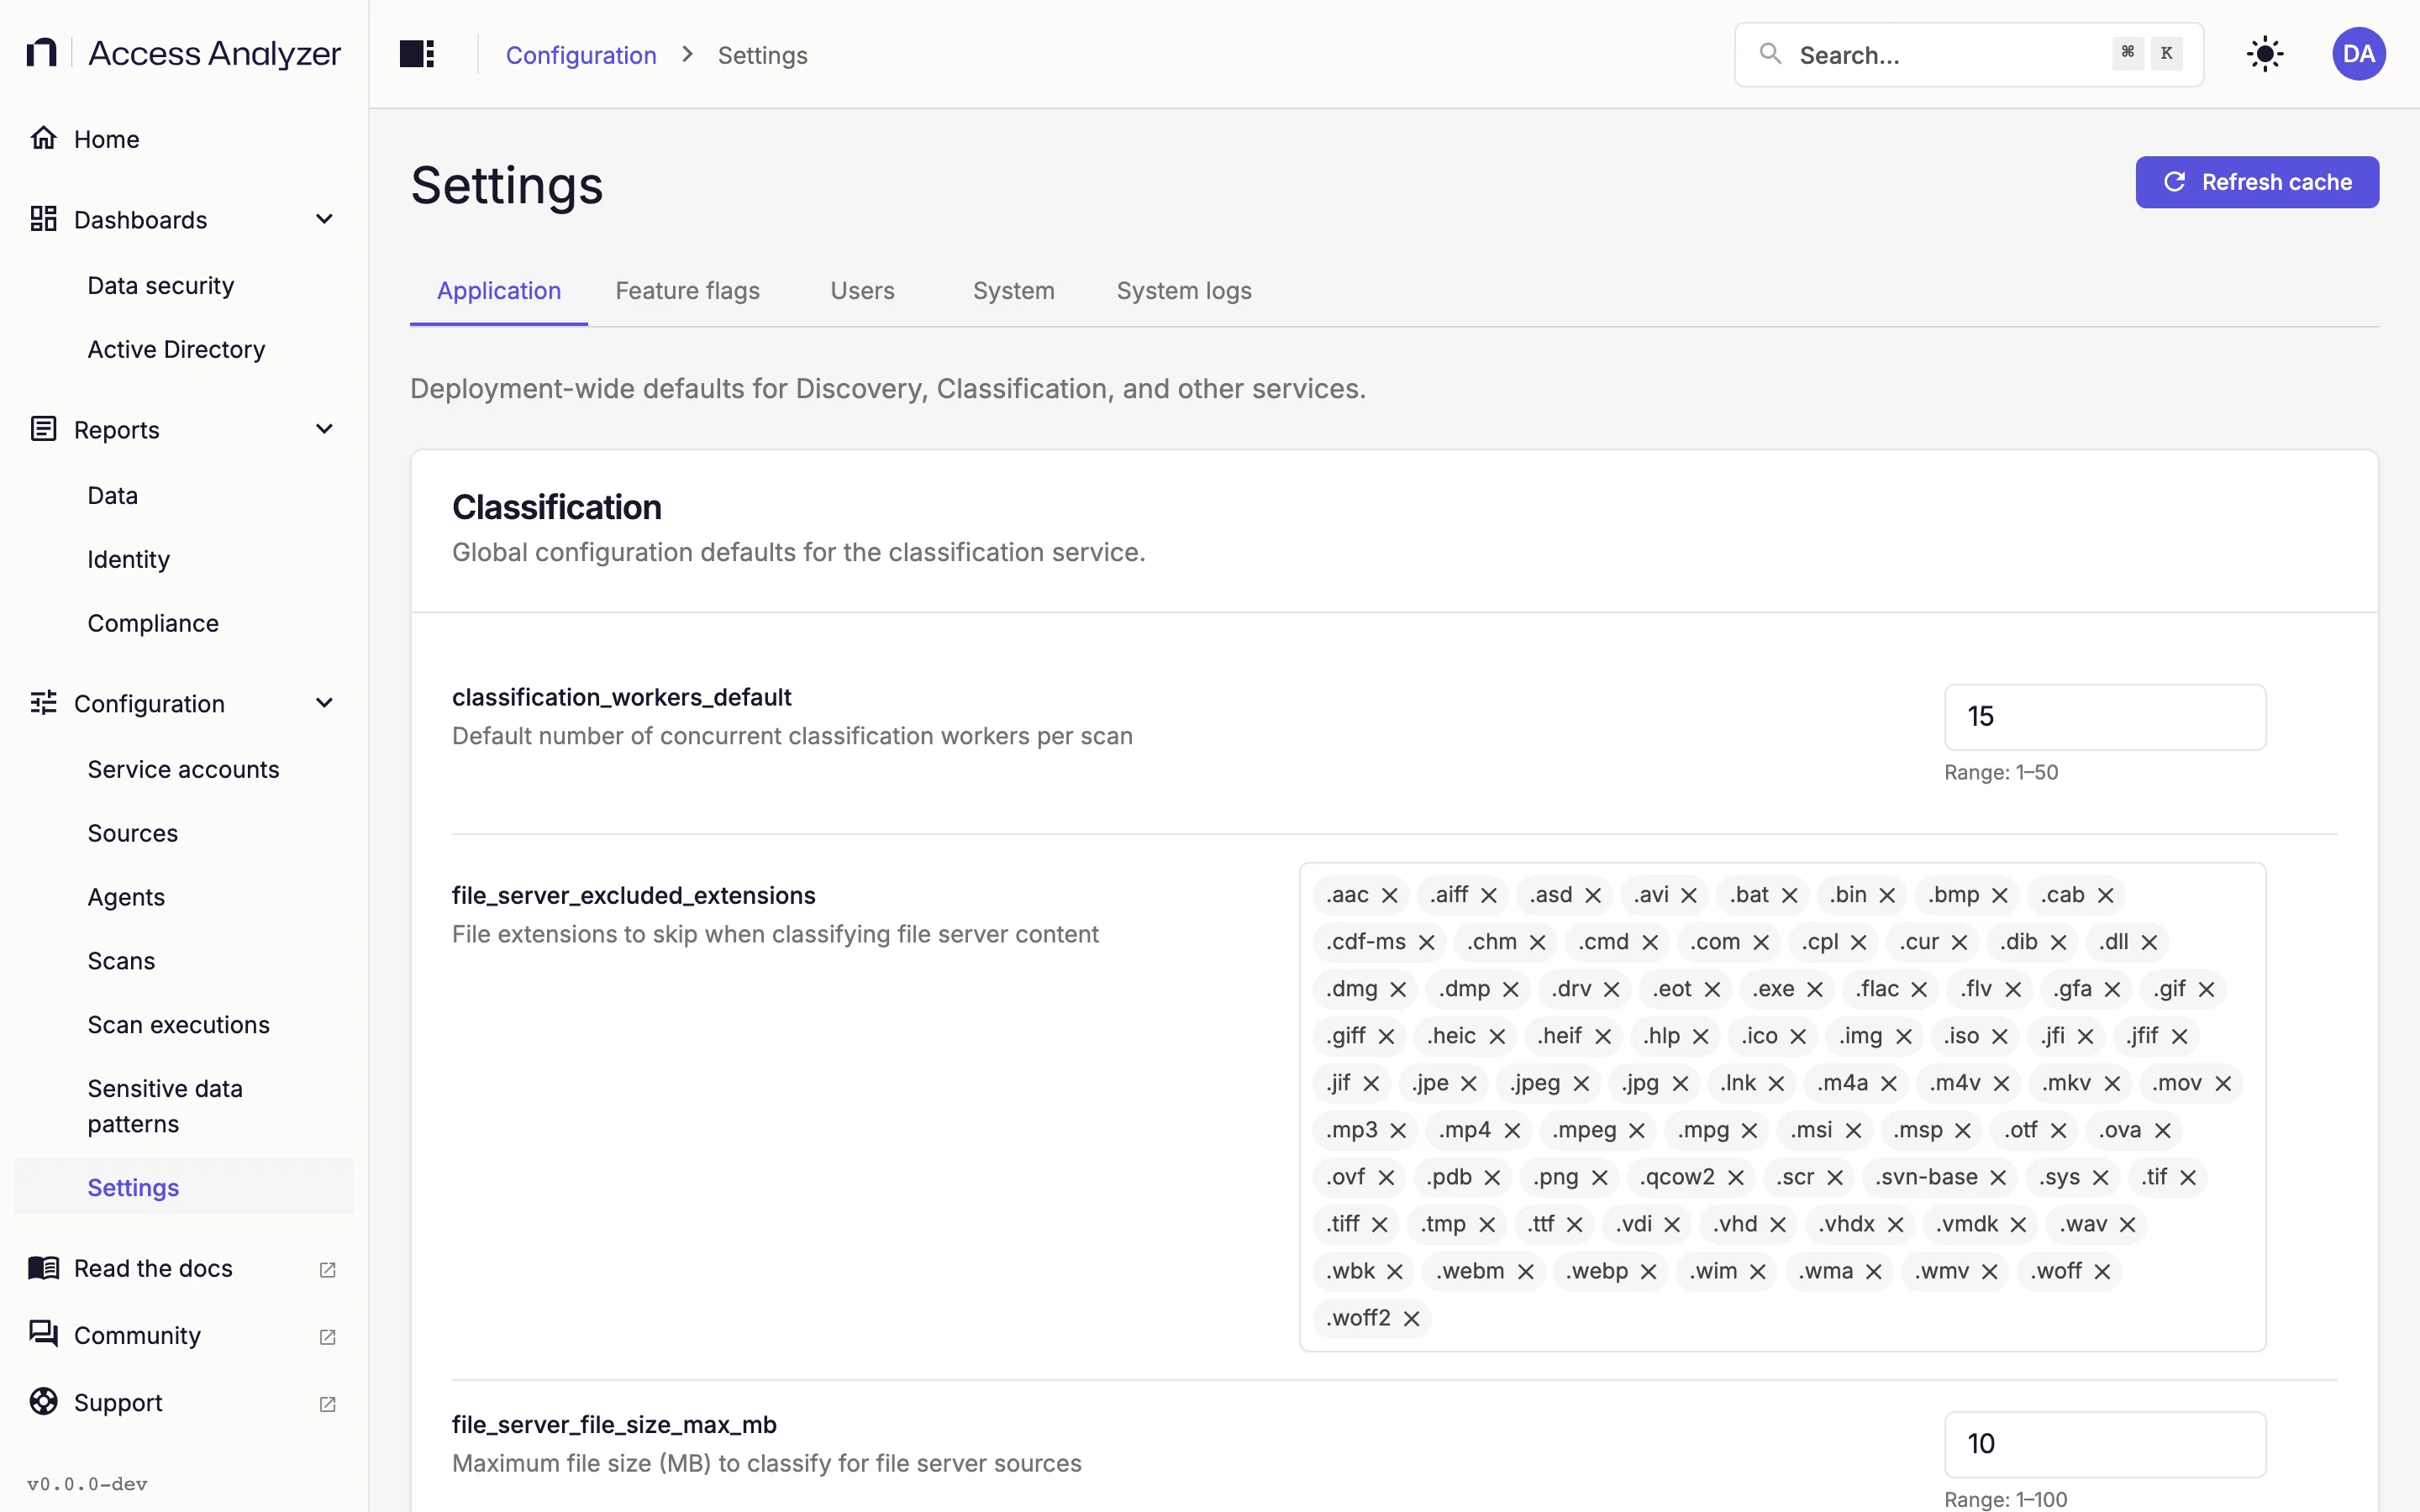Remove the .exe extension tag

coord(1815,989)
